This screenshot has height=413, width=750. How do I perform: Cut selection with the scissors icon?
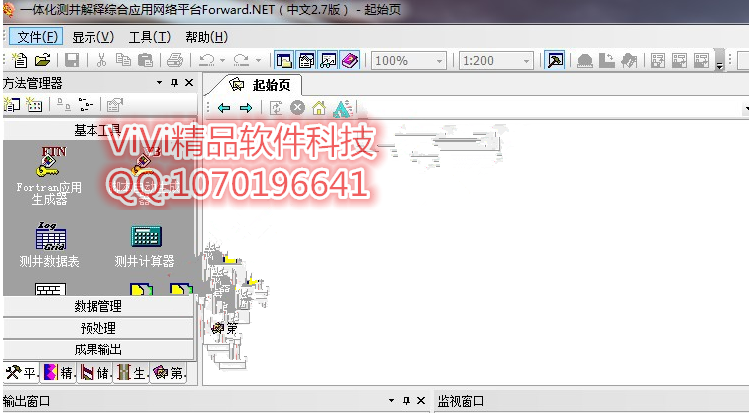(x=101, y=60)
